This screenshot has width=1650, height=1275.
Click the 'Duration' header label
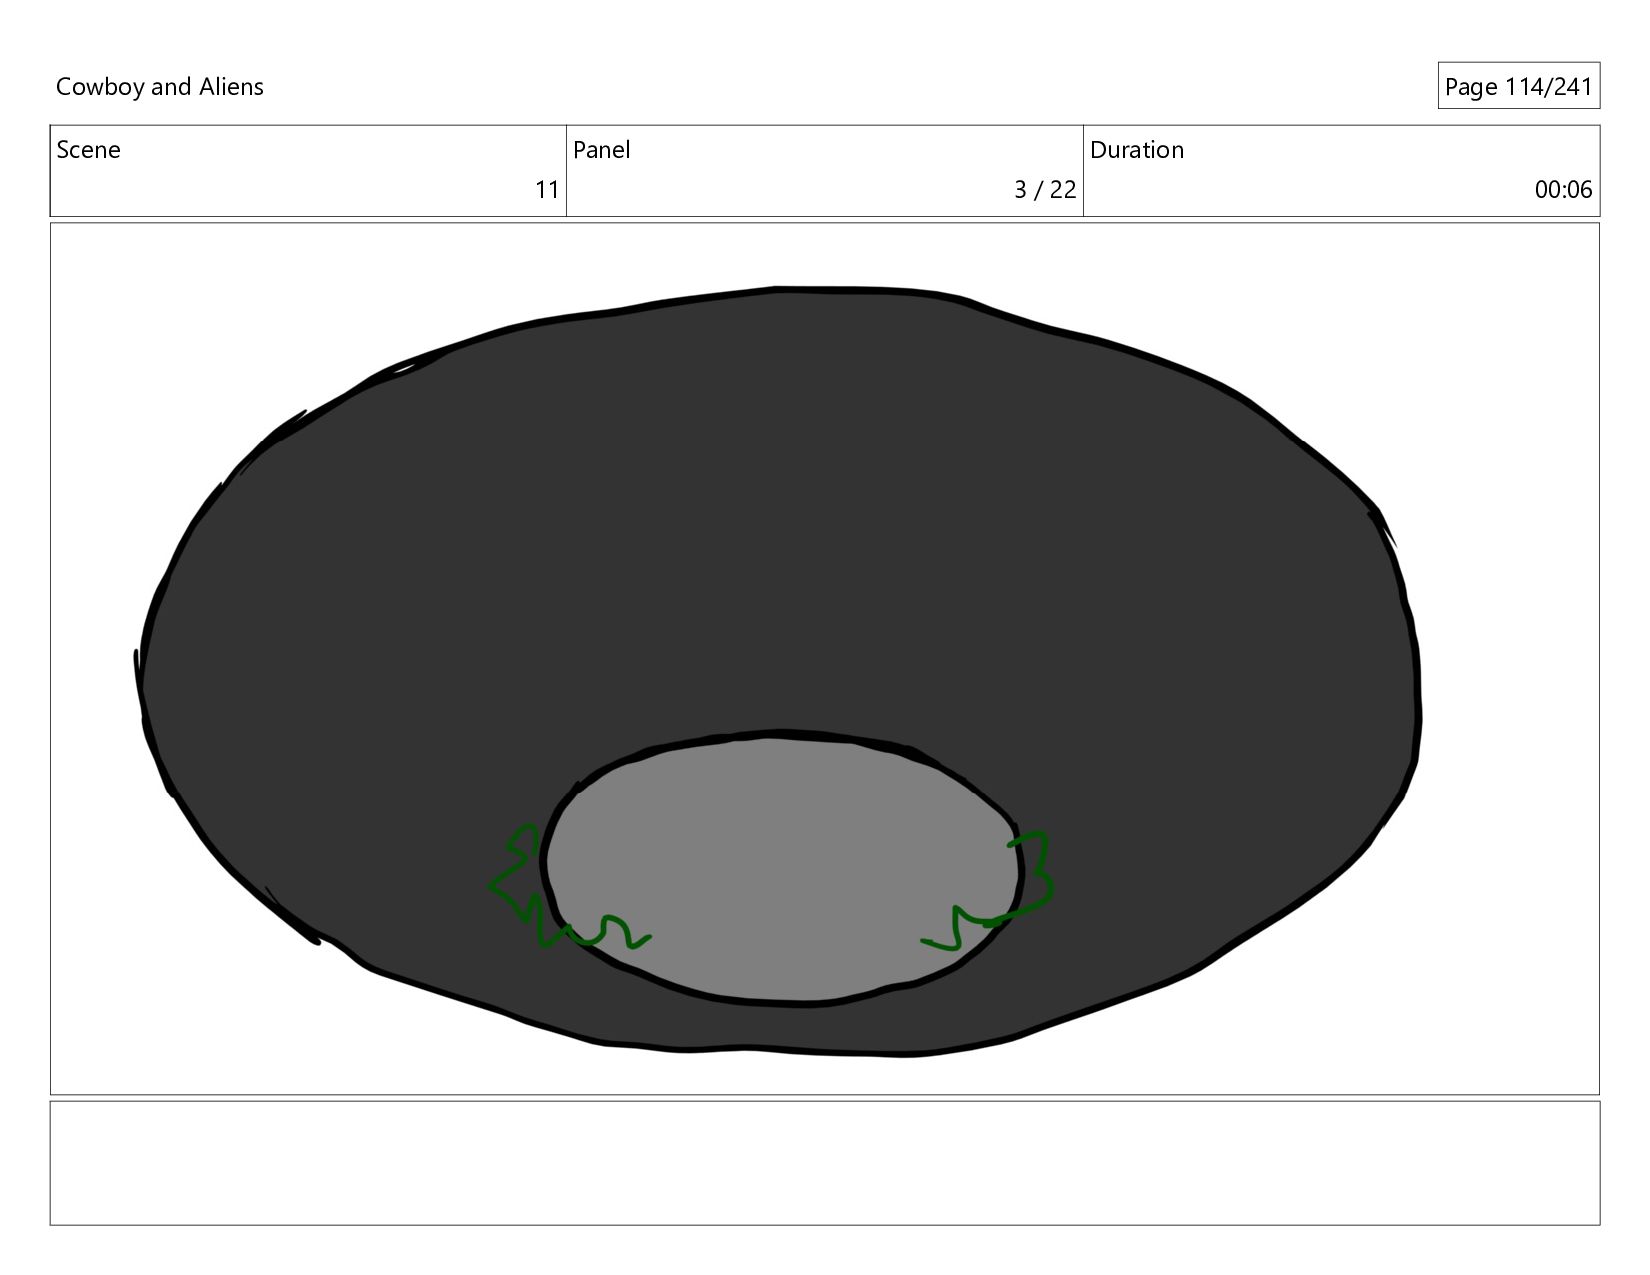pyautogui.click(x=1137, y=150)
